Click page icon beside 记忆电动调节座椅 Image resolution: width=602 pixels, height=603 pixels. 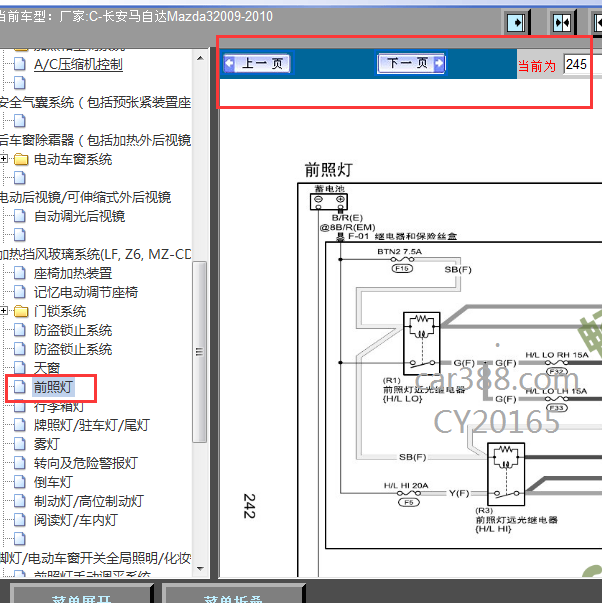coord(20,292)
